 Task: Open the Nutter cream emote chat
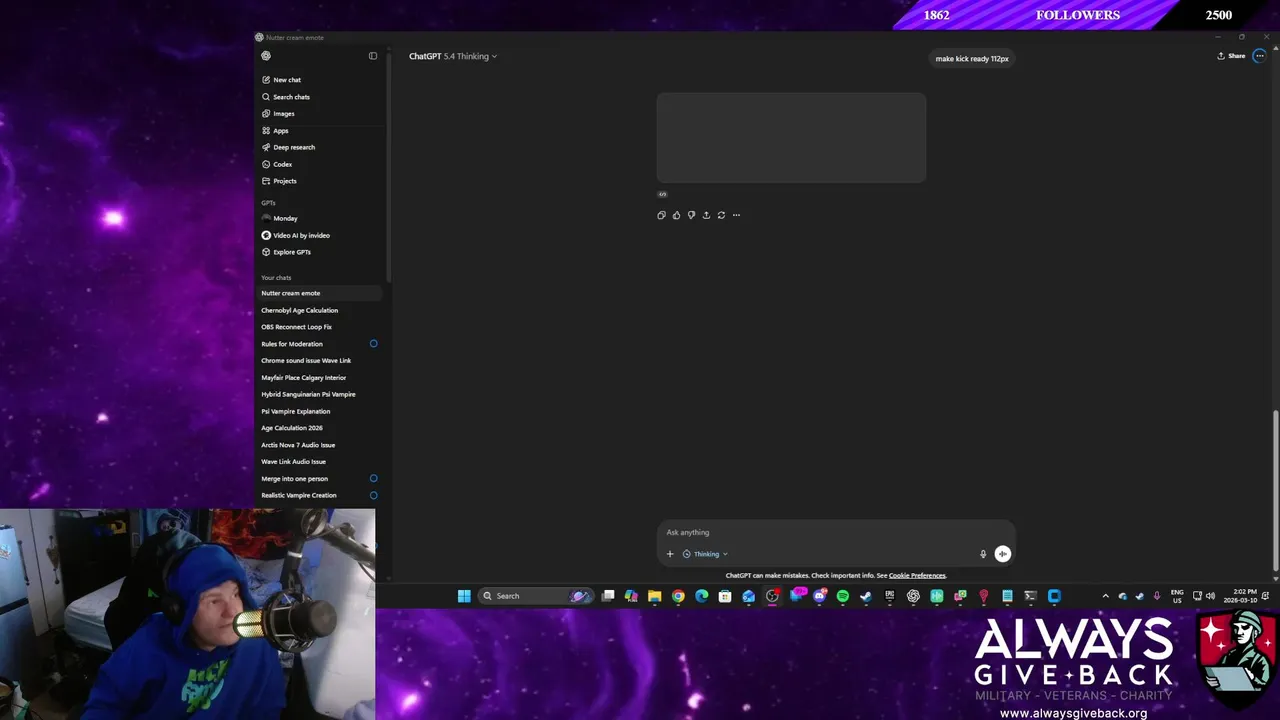tap(320, 293)
